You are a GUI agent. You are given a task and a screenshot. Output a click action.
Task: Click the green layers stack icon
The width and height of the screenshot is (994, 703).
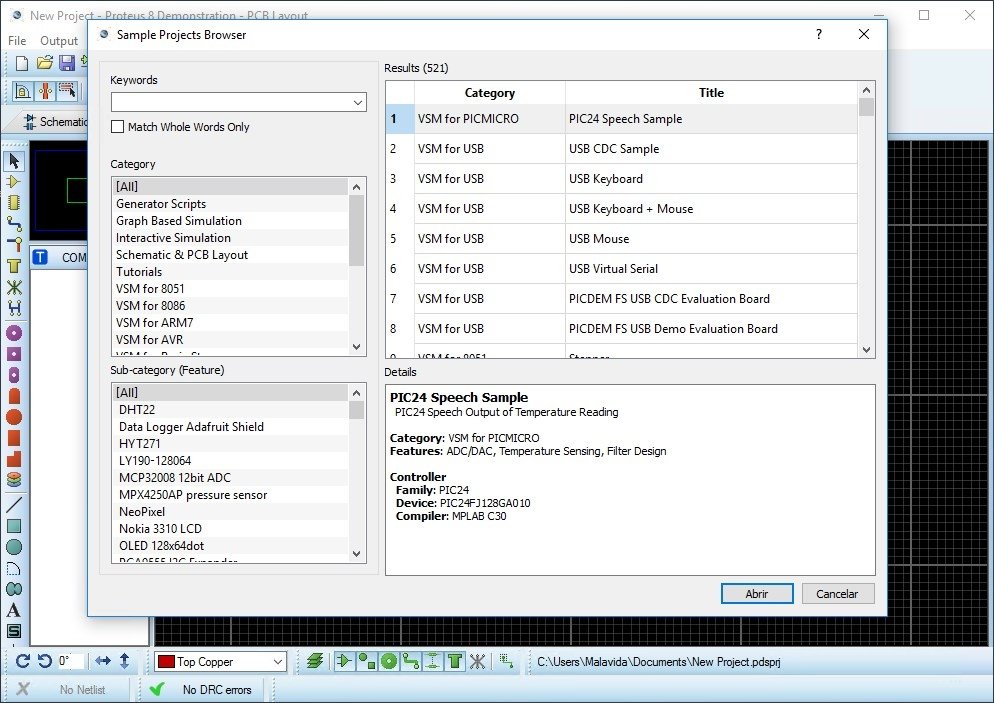pyautogui.click(x=315, y=661)
